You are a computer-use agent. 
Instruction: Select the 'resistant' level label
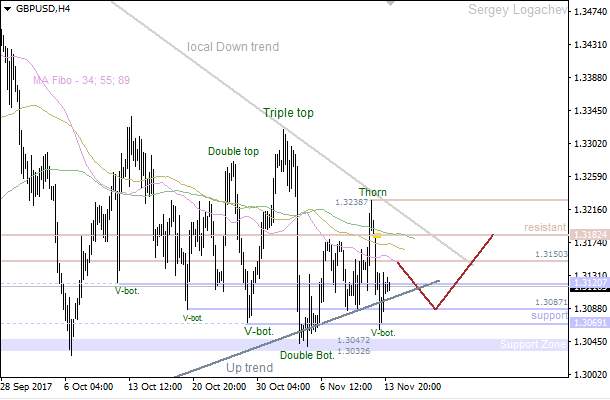(x=545, y=228)
